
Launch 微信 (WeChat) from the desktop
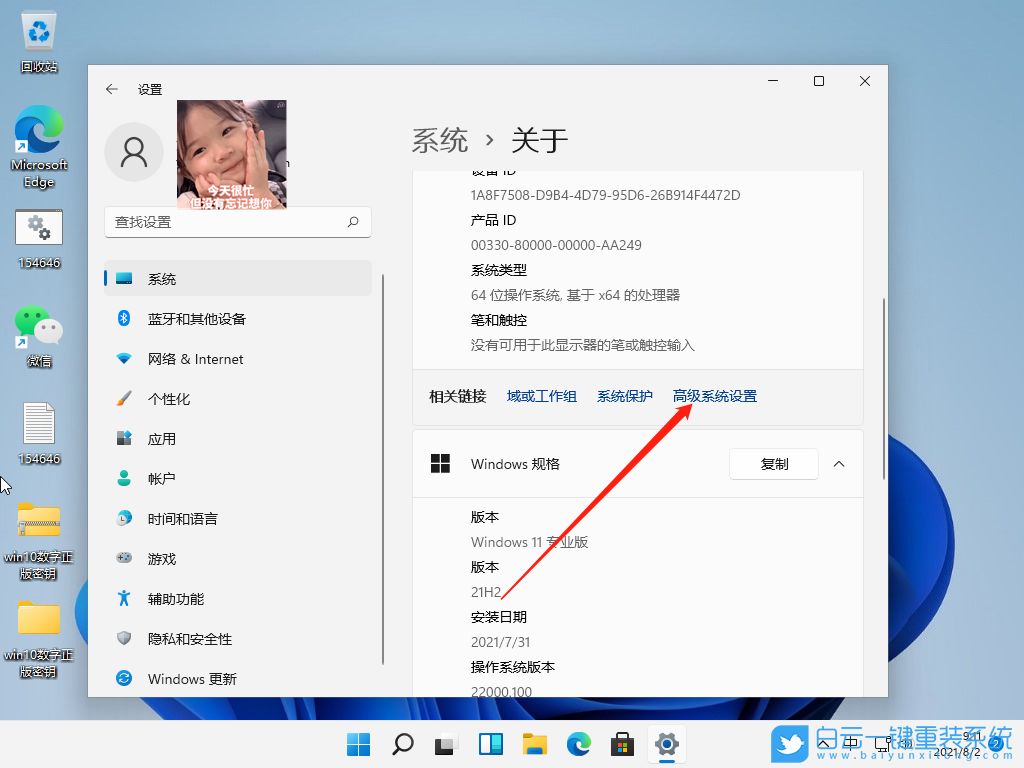(x=38, y=327)
